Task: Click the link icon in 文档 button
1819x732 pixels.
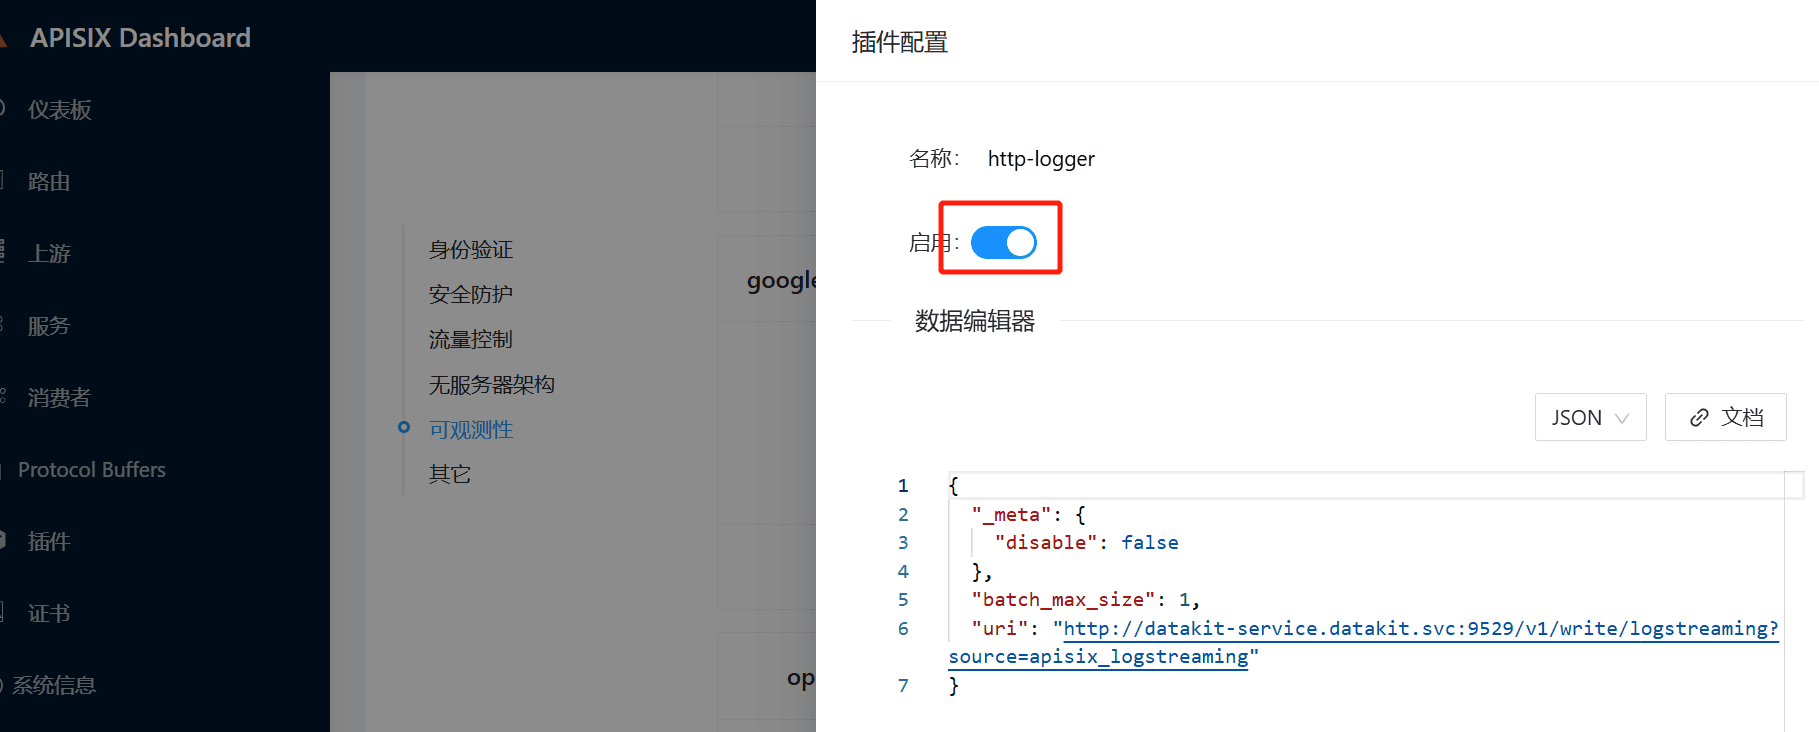Action: point(1699,418)
